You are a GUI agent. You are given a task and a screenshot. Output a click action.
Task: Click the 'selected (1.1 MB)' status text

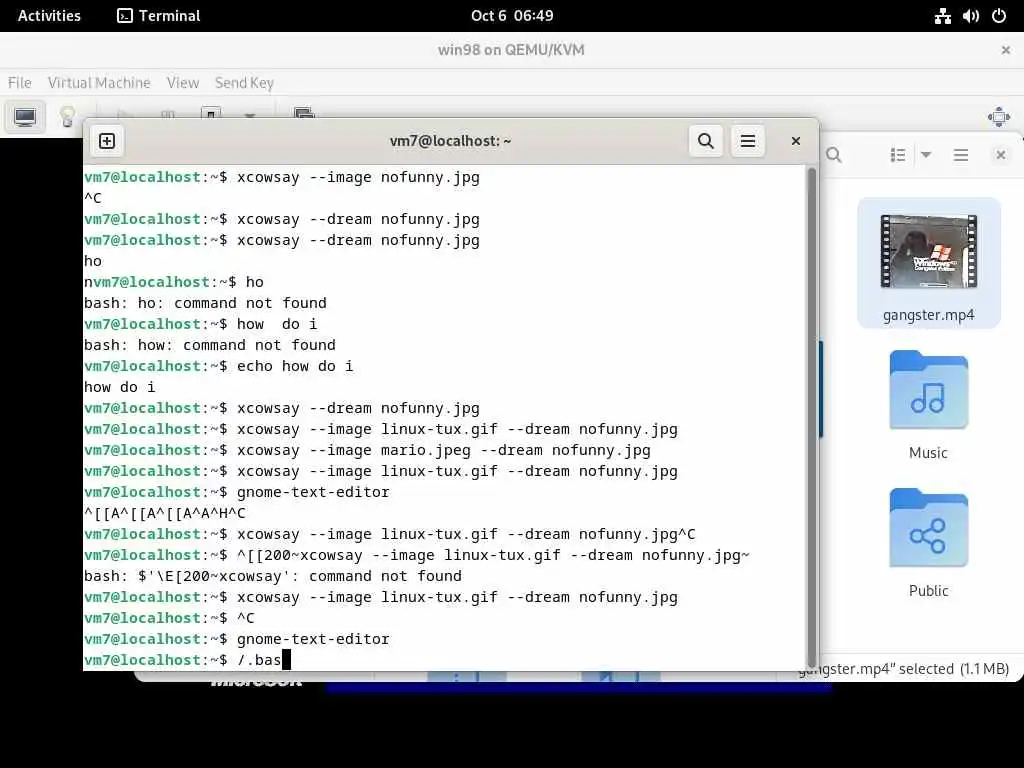pyautogui.click(x=954, y=669)
